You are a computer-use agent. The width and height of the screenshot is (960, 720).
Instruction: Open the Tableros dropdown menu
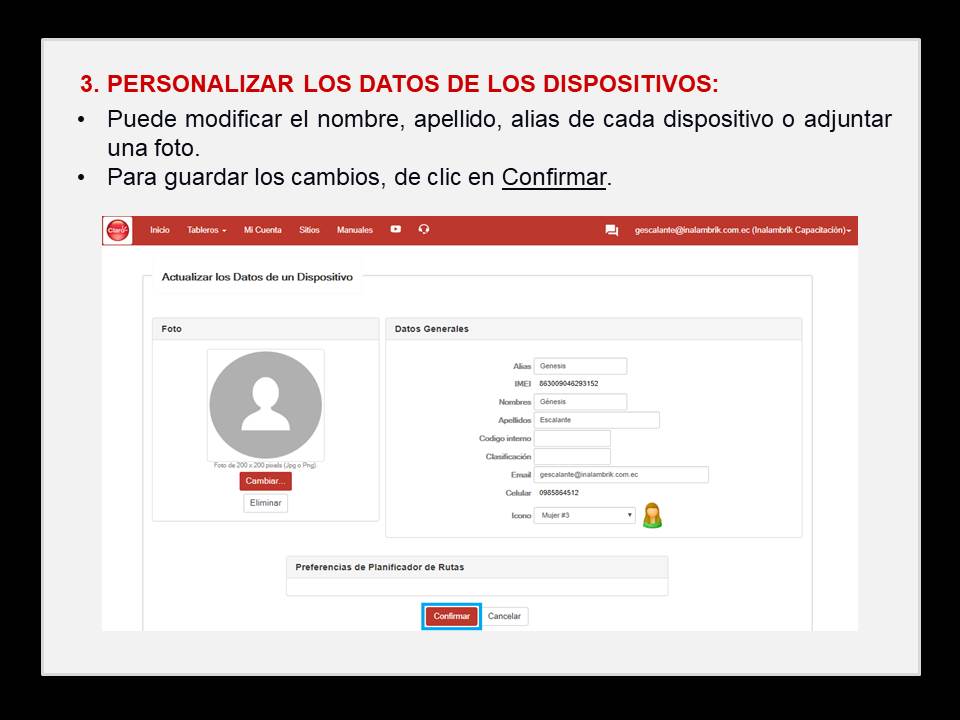[207, 230]
